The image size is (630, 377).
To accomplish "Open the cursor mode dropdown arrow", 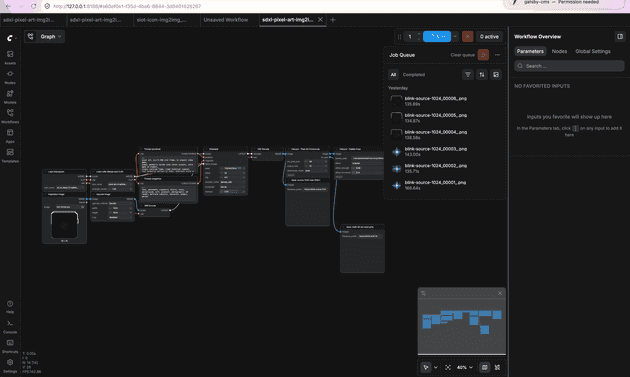I will [x=436, y=367].
